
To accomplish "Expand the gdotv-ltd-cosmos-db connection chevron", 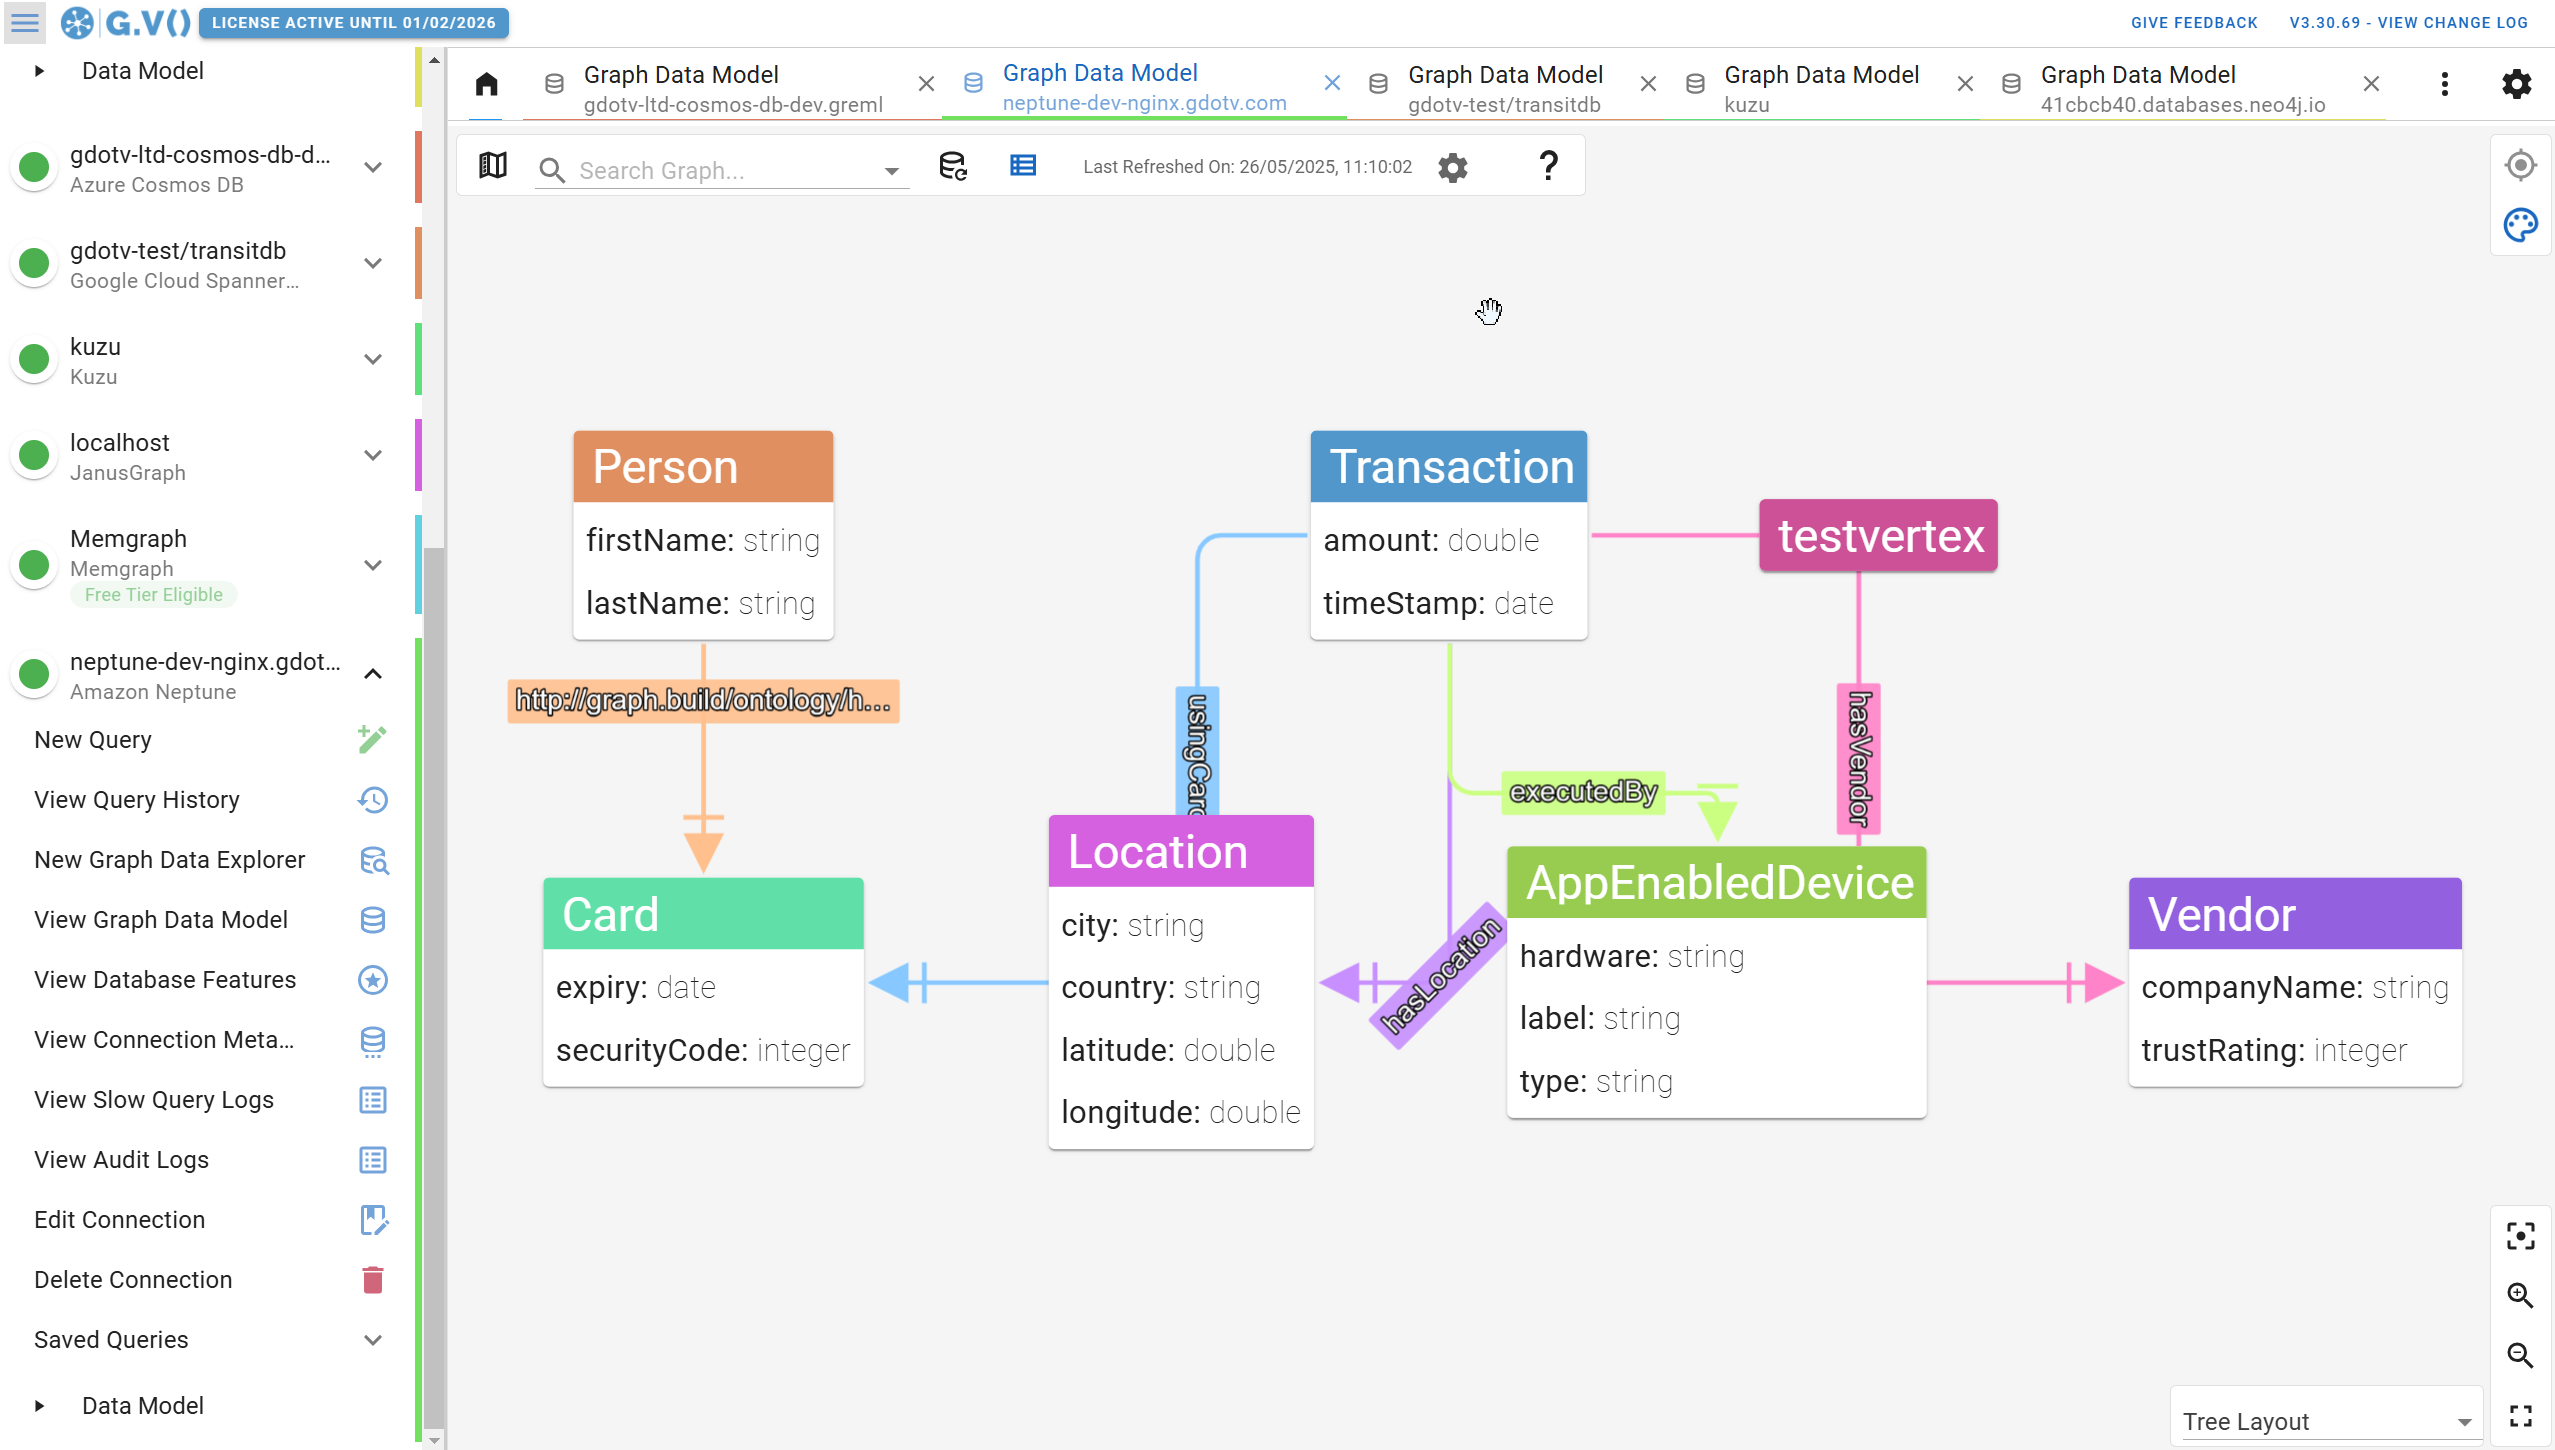I will pos(373,167).
